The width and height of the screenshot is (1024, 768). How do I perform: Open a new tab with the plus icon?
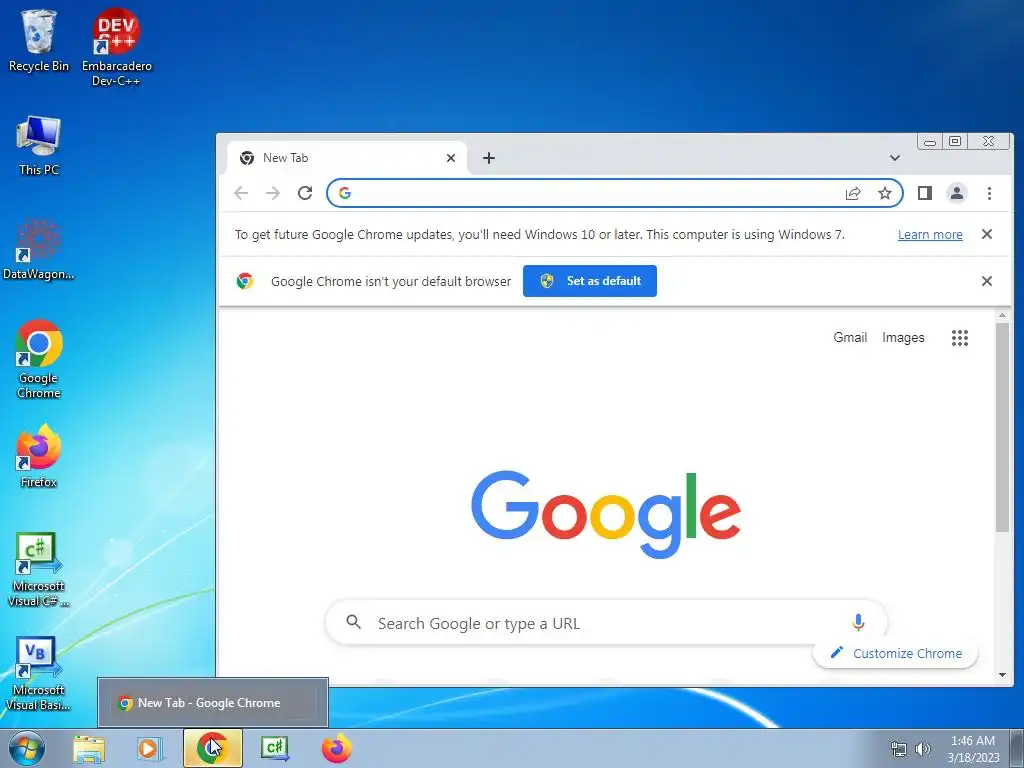(488, 158)
